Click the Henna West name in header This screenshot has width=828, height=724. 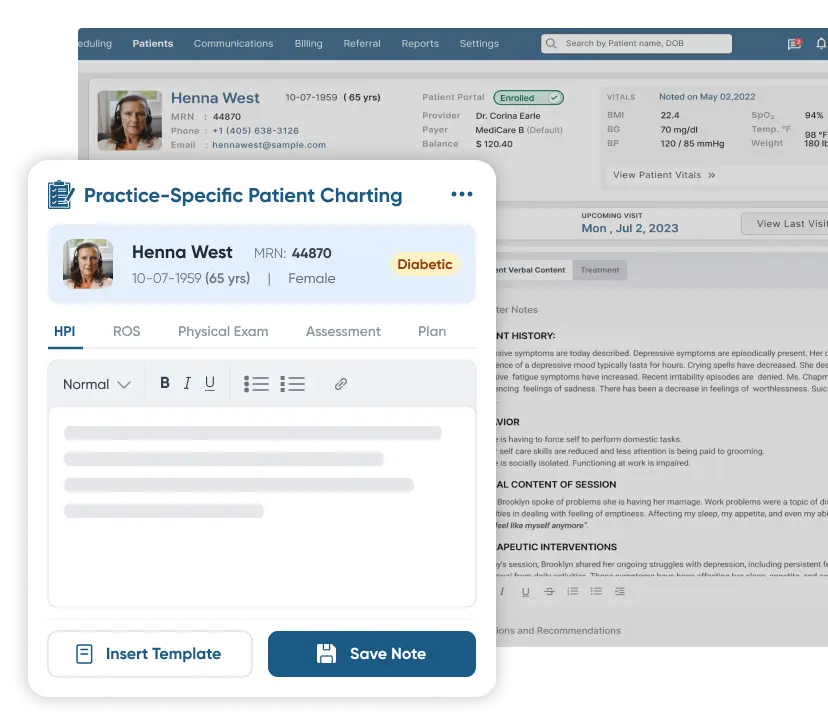215,98
